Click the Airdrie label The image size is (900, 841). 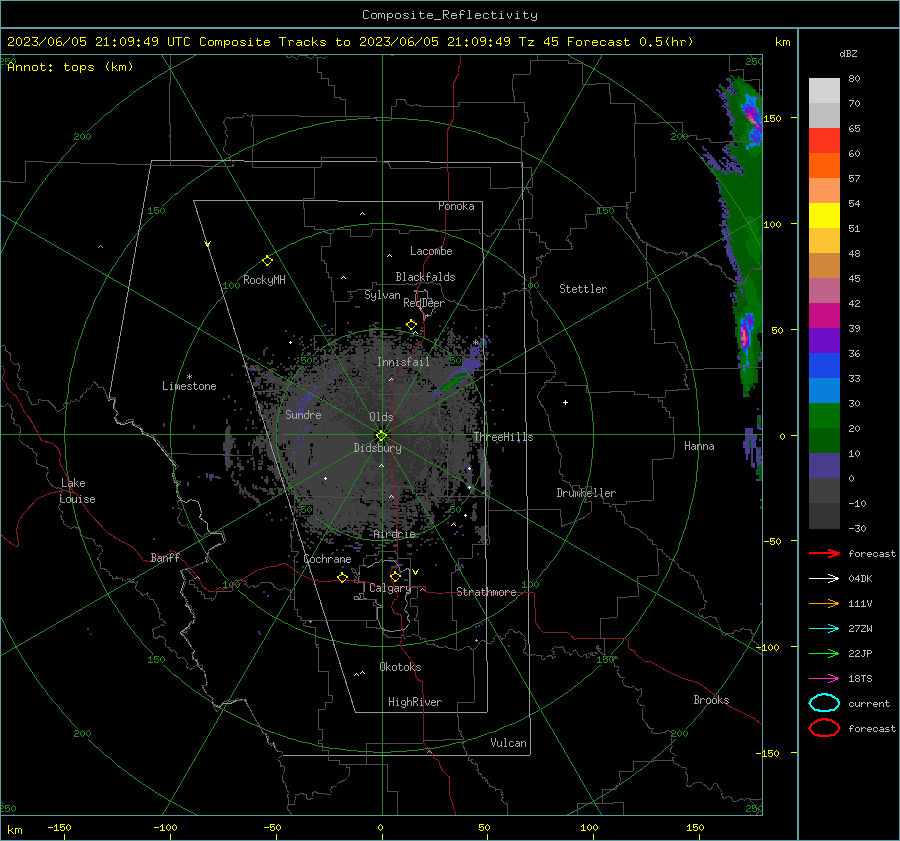(x=394, y=534)
